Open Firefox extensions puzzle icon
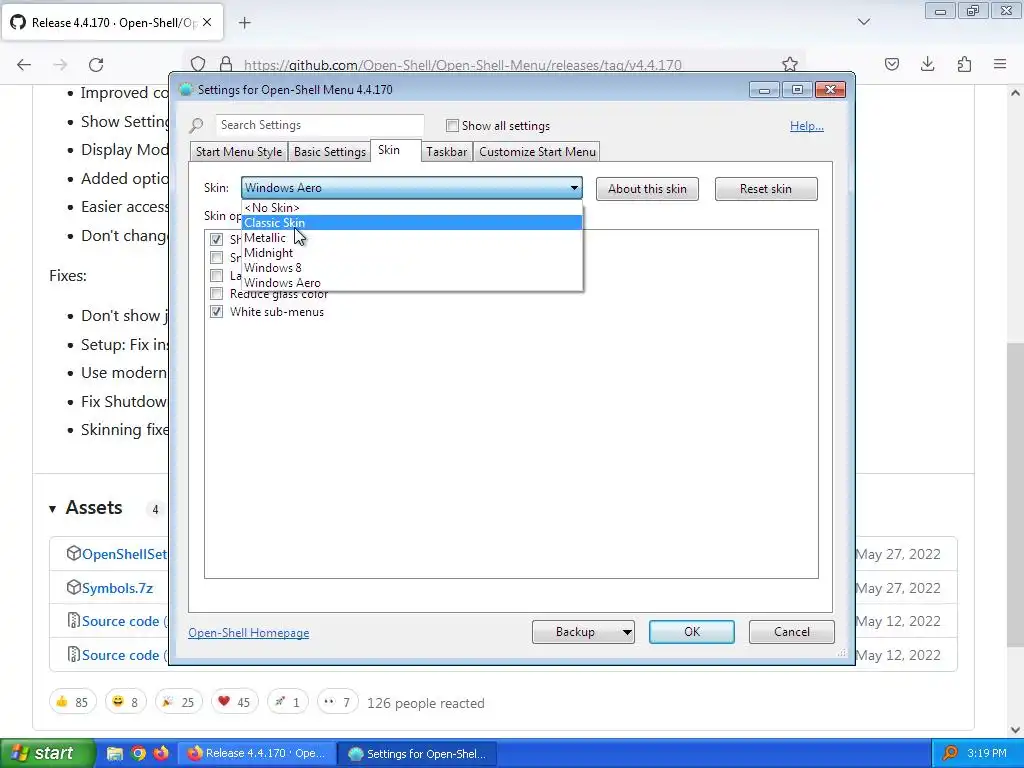 (x=964, y=64)
